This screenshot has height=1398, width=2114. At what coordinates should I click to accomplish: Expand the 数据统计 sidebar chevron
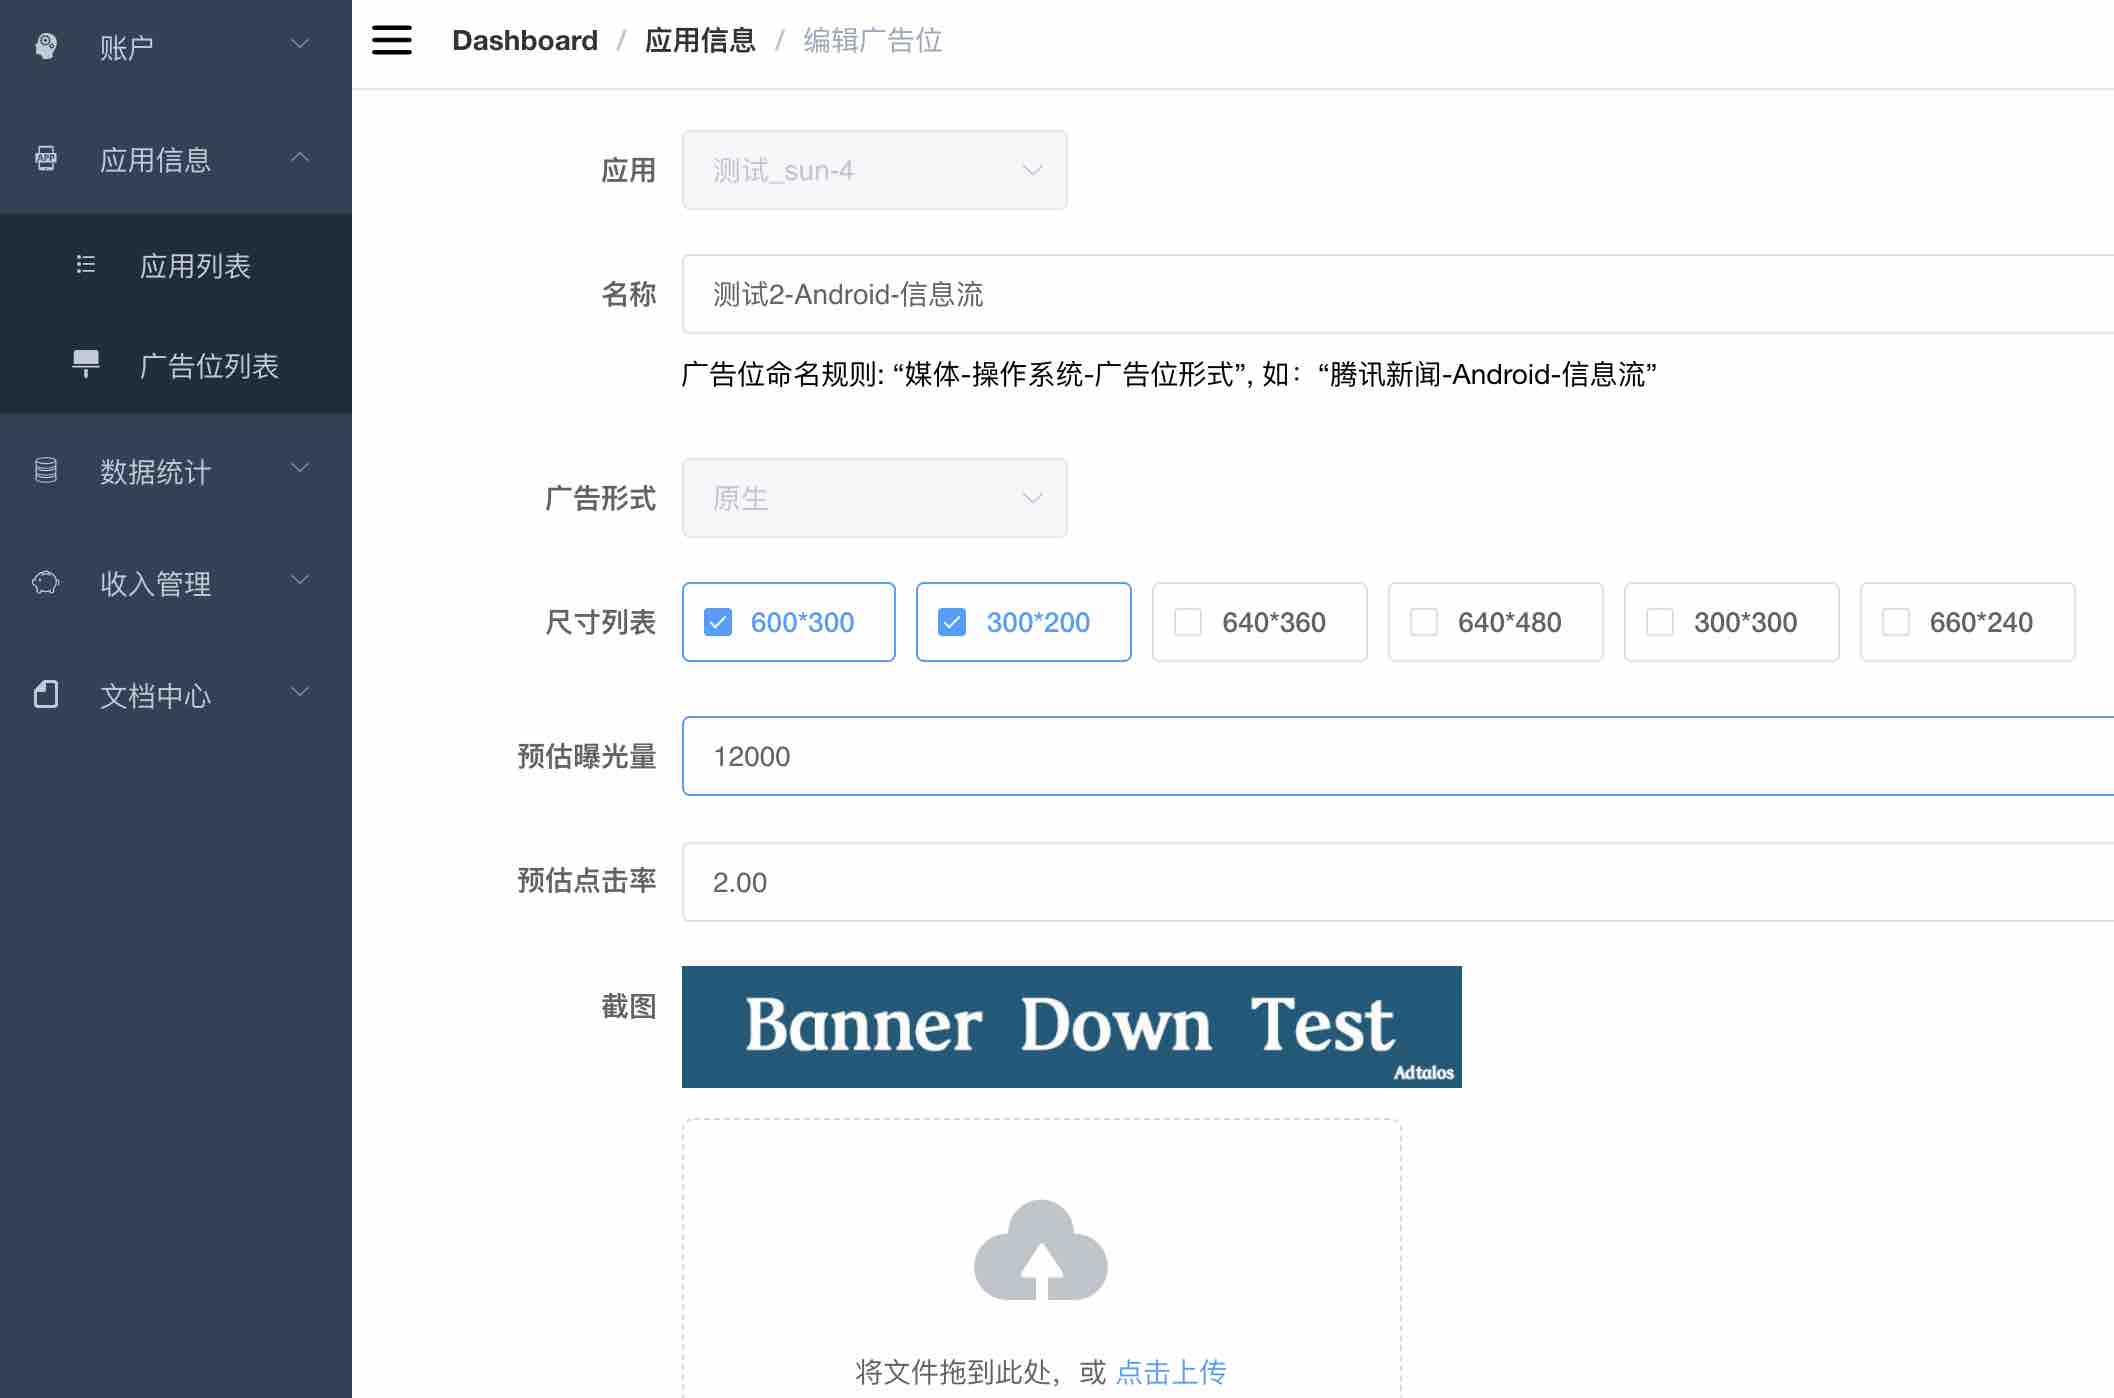[300, 468]
